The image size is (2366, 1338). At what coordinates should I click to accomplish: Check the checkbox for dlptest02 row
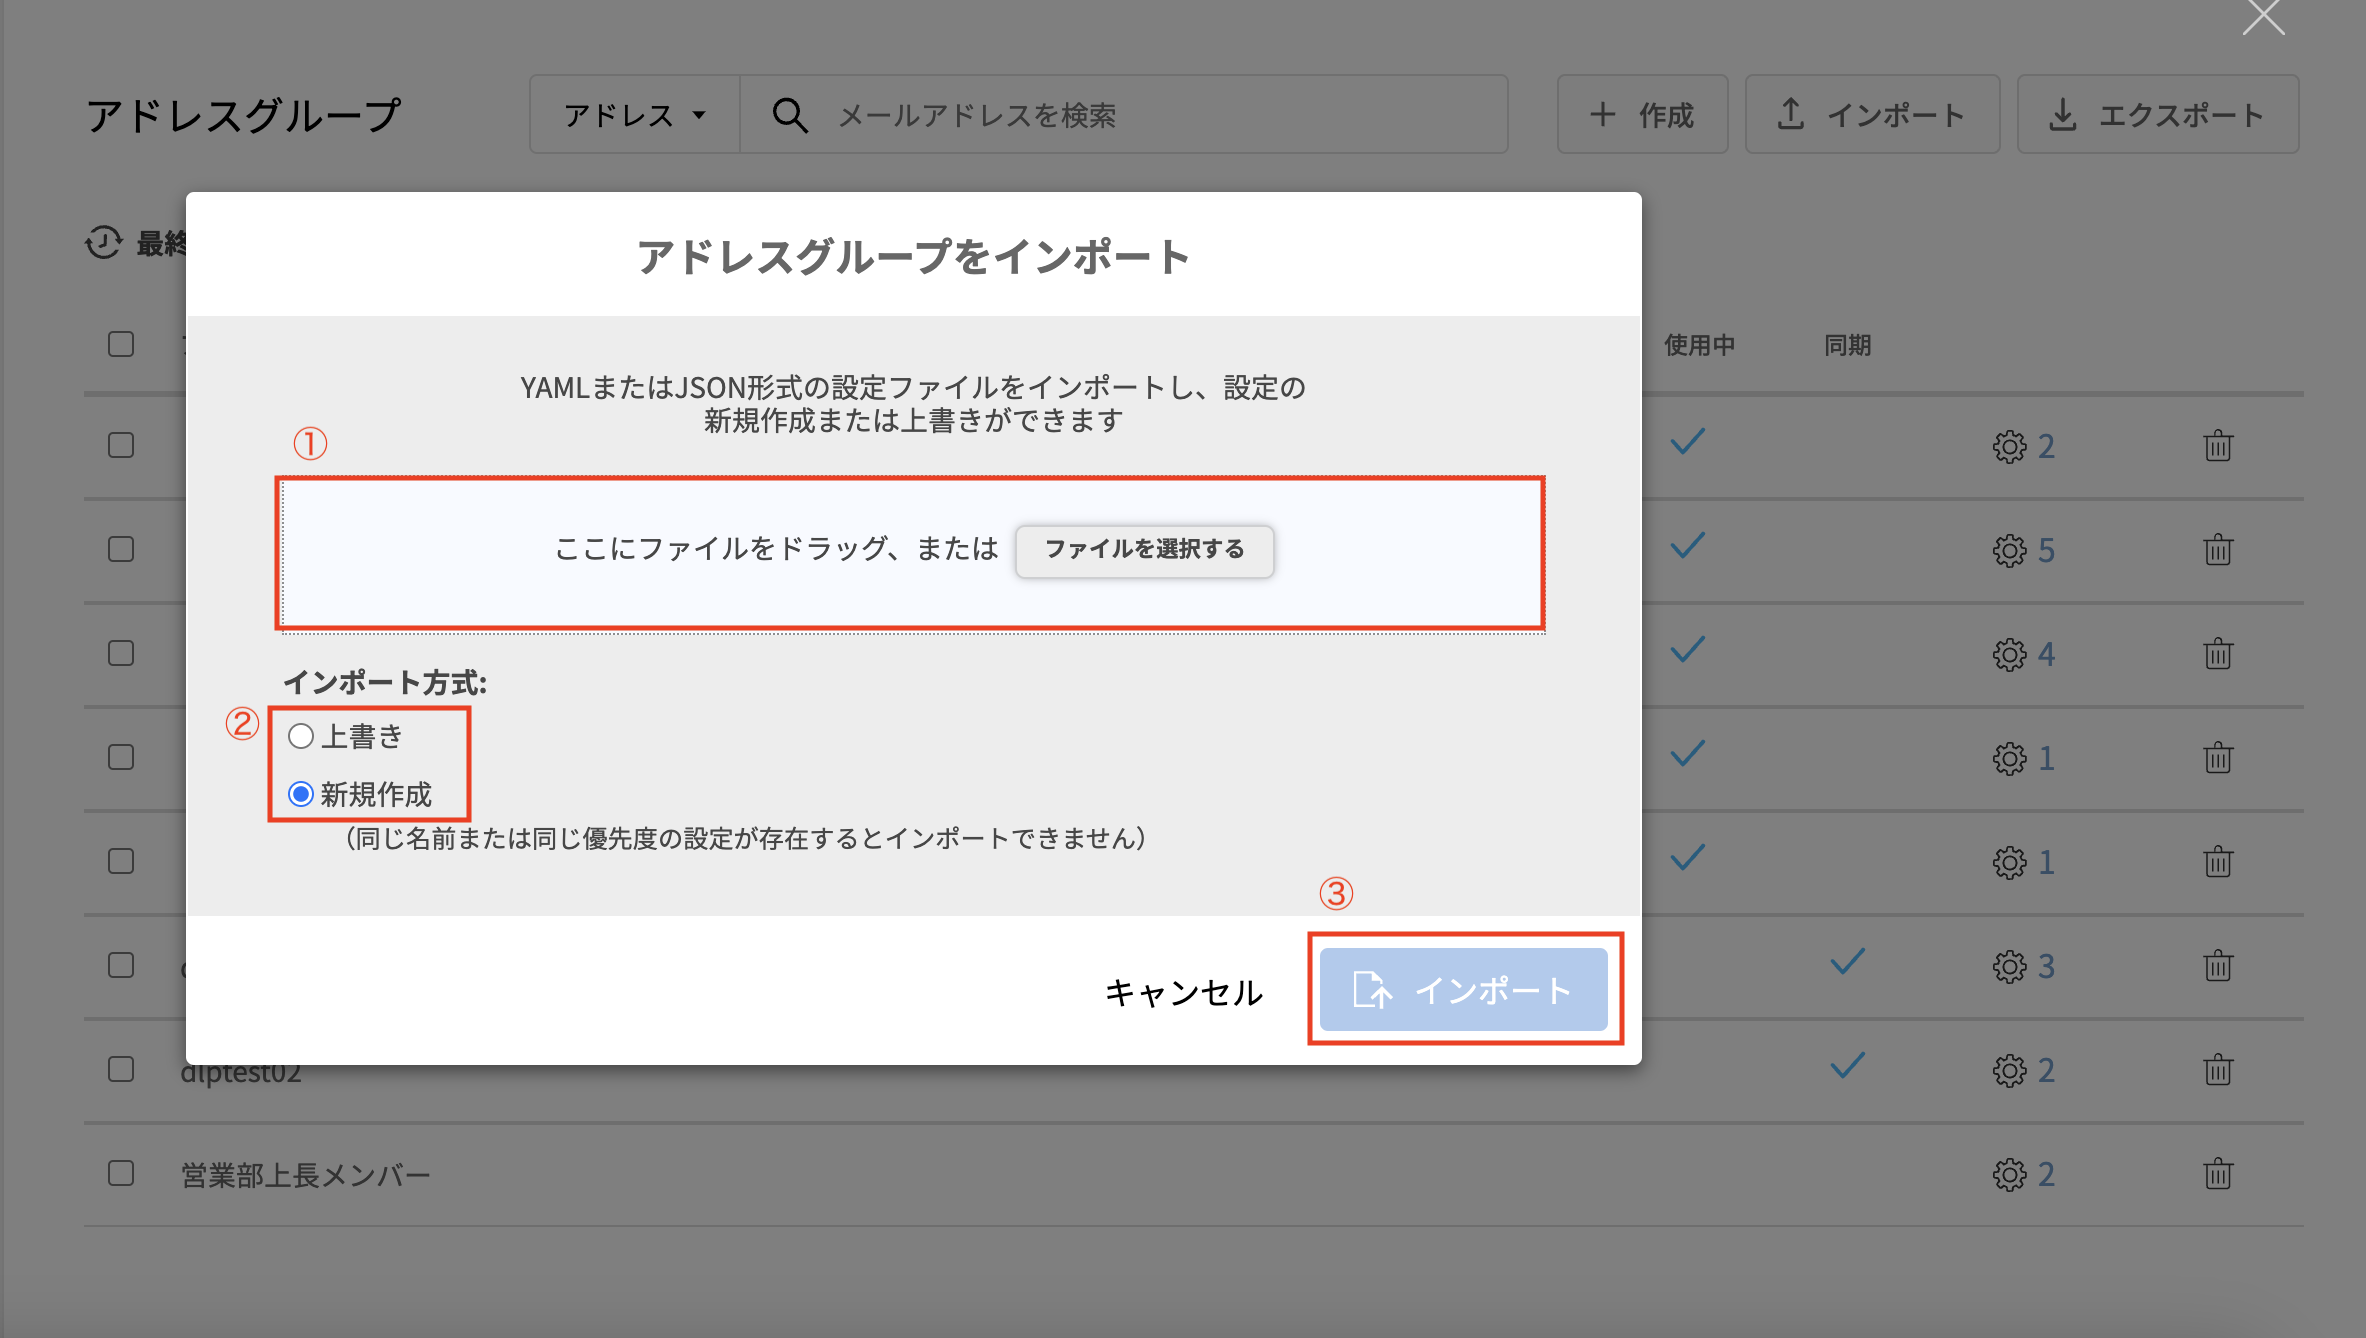[121, 1069]
